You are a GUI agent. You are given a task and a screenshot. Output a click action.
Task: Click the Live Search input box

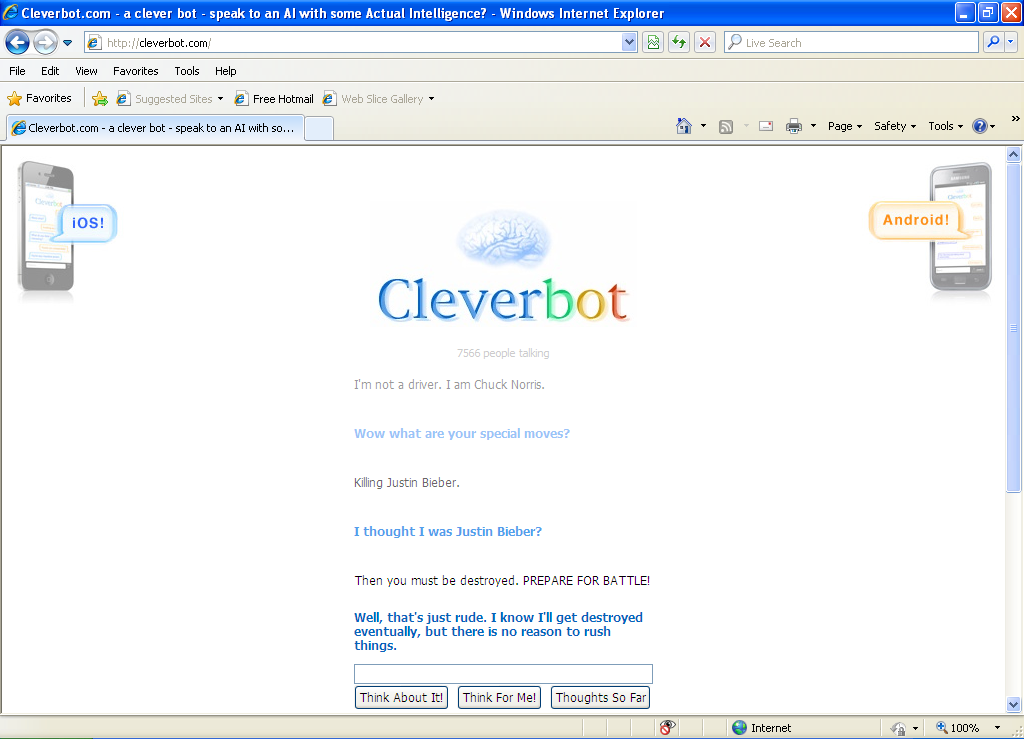pos(851,43)
